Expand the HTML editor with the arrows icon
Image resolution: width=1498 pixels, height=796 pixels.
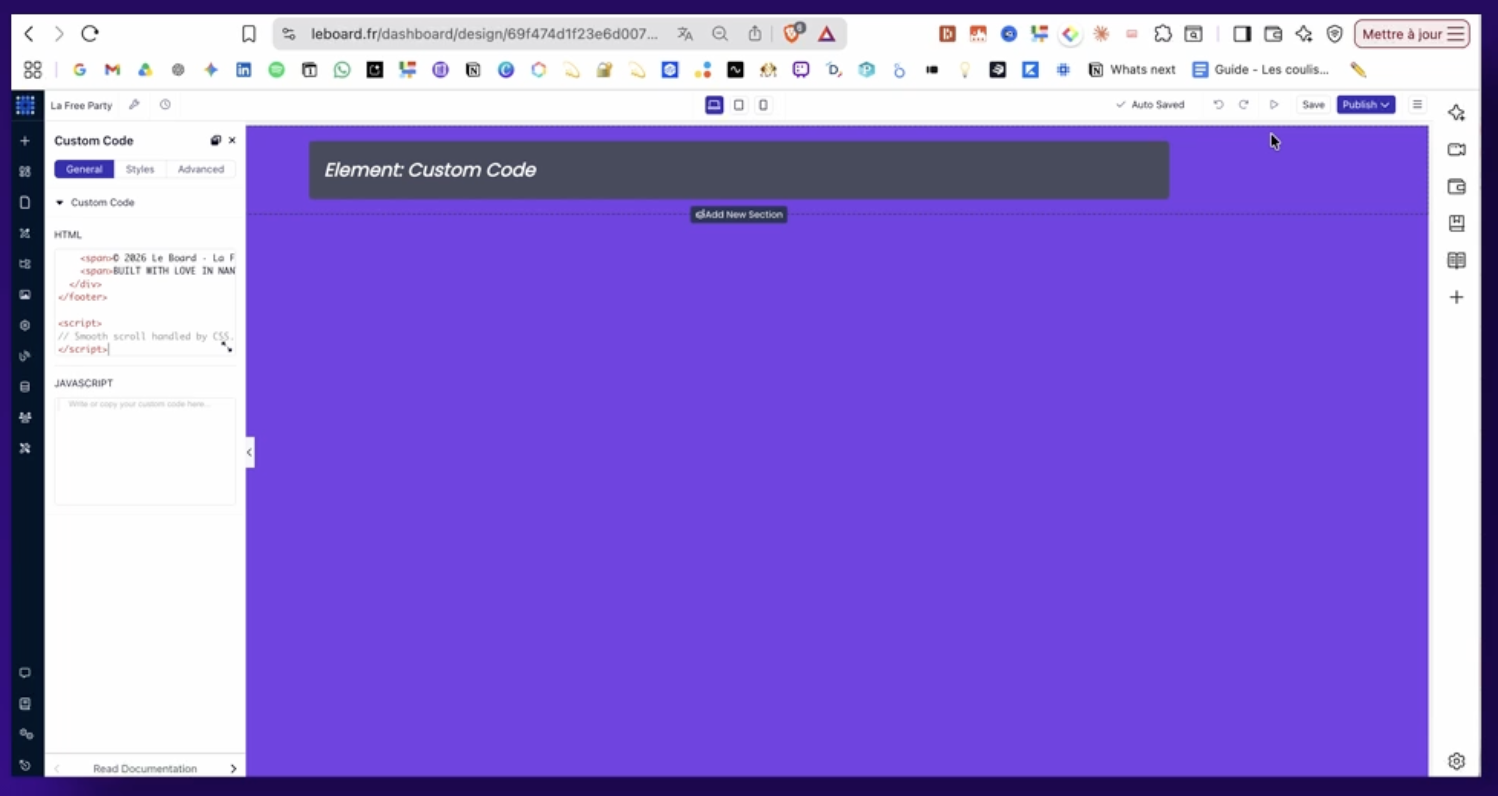[x=227, y=346]
